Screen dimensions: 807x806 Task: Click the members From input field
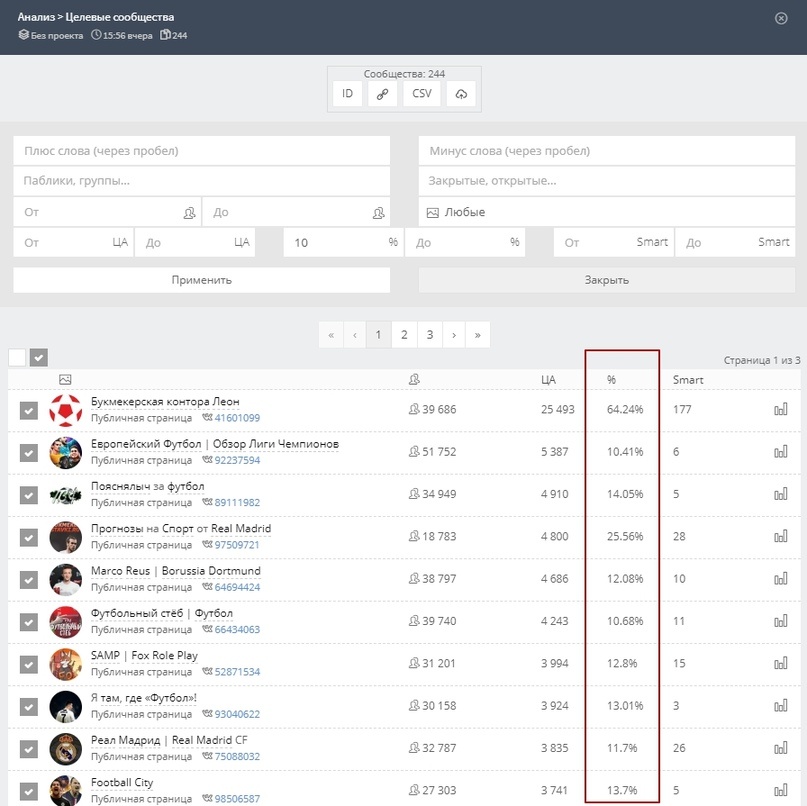click(107, 212)
